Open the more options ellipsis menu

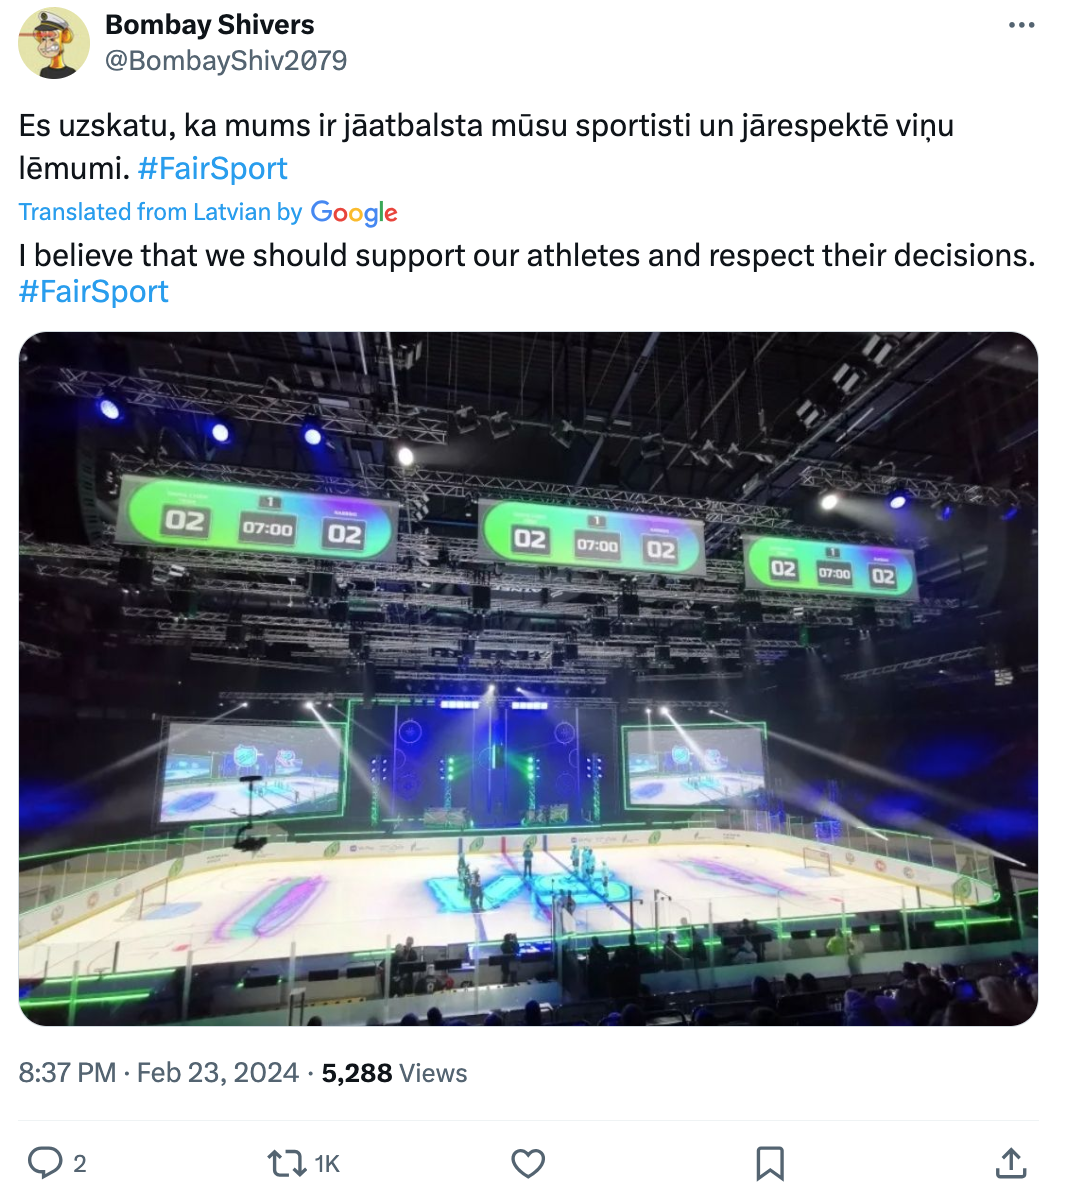1021,25
